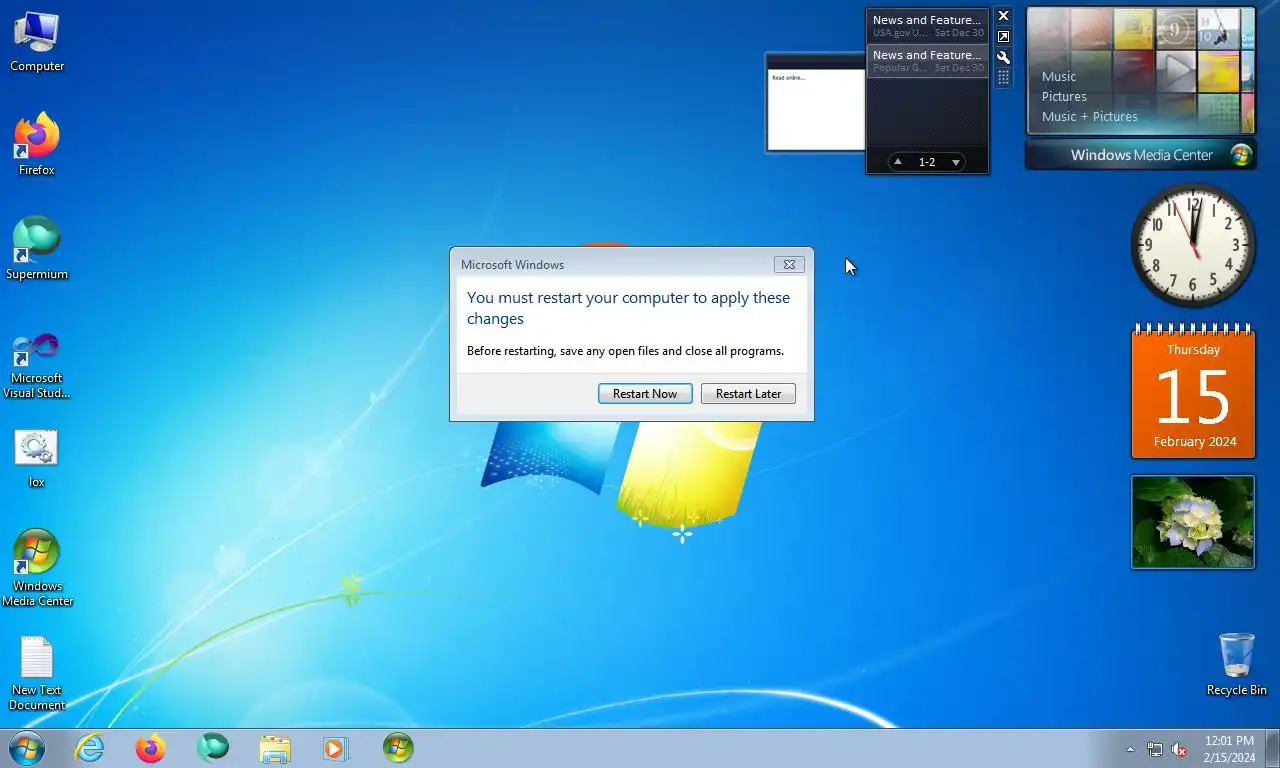Viewport: 1280px width, 768px height.
Task: Click the feed gadget larger-size icon
Action: pos(1003,37)
